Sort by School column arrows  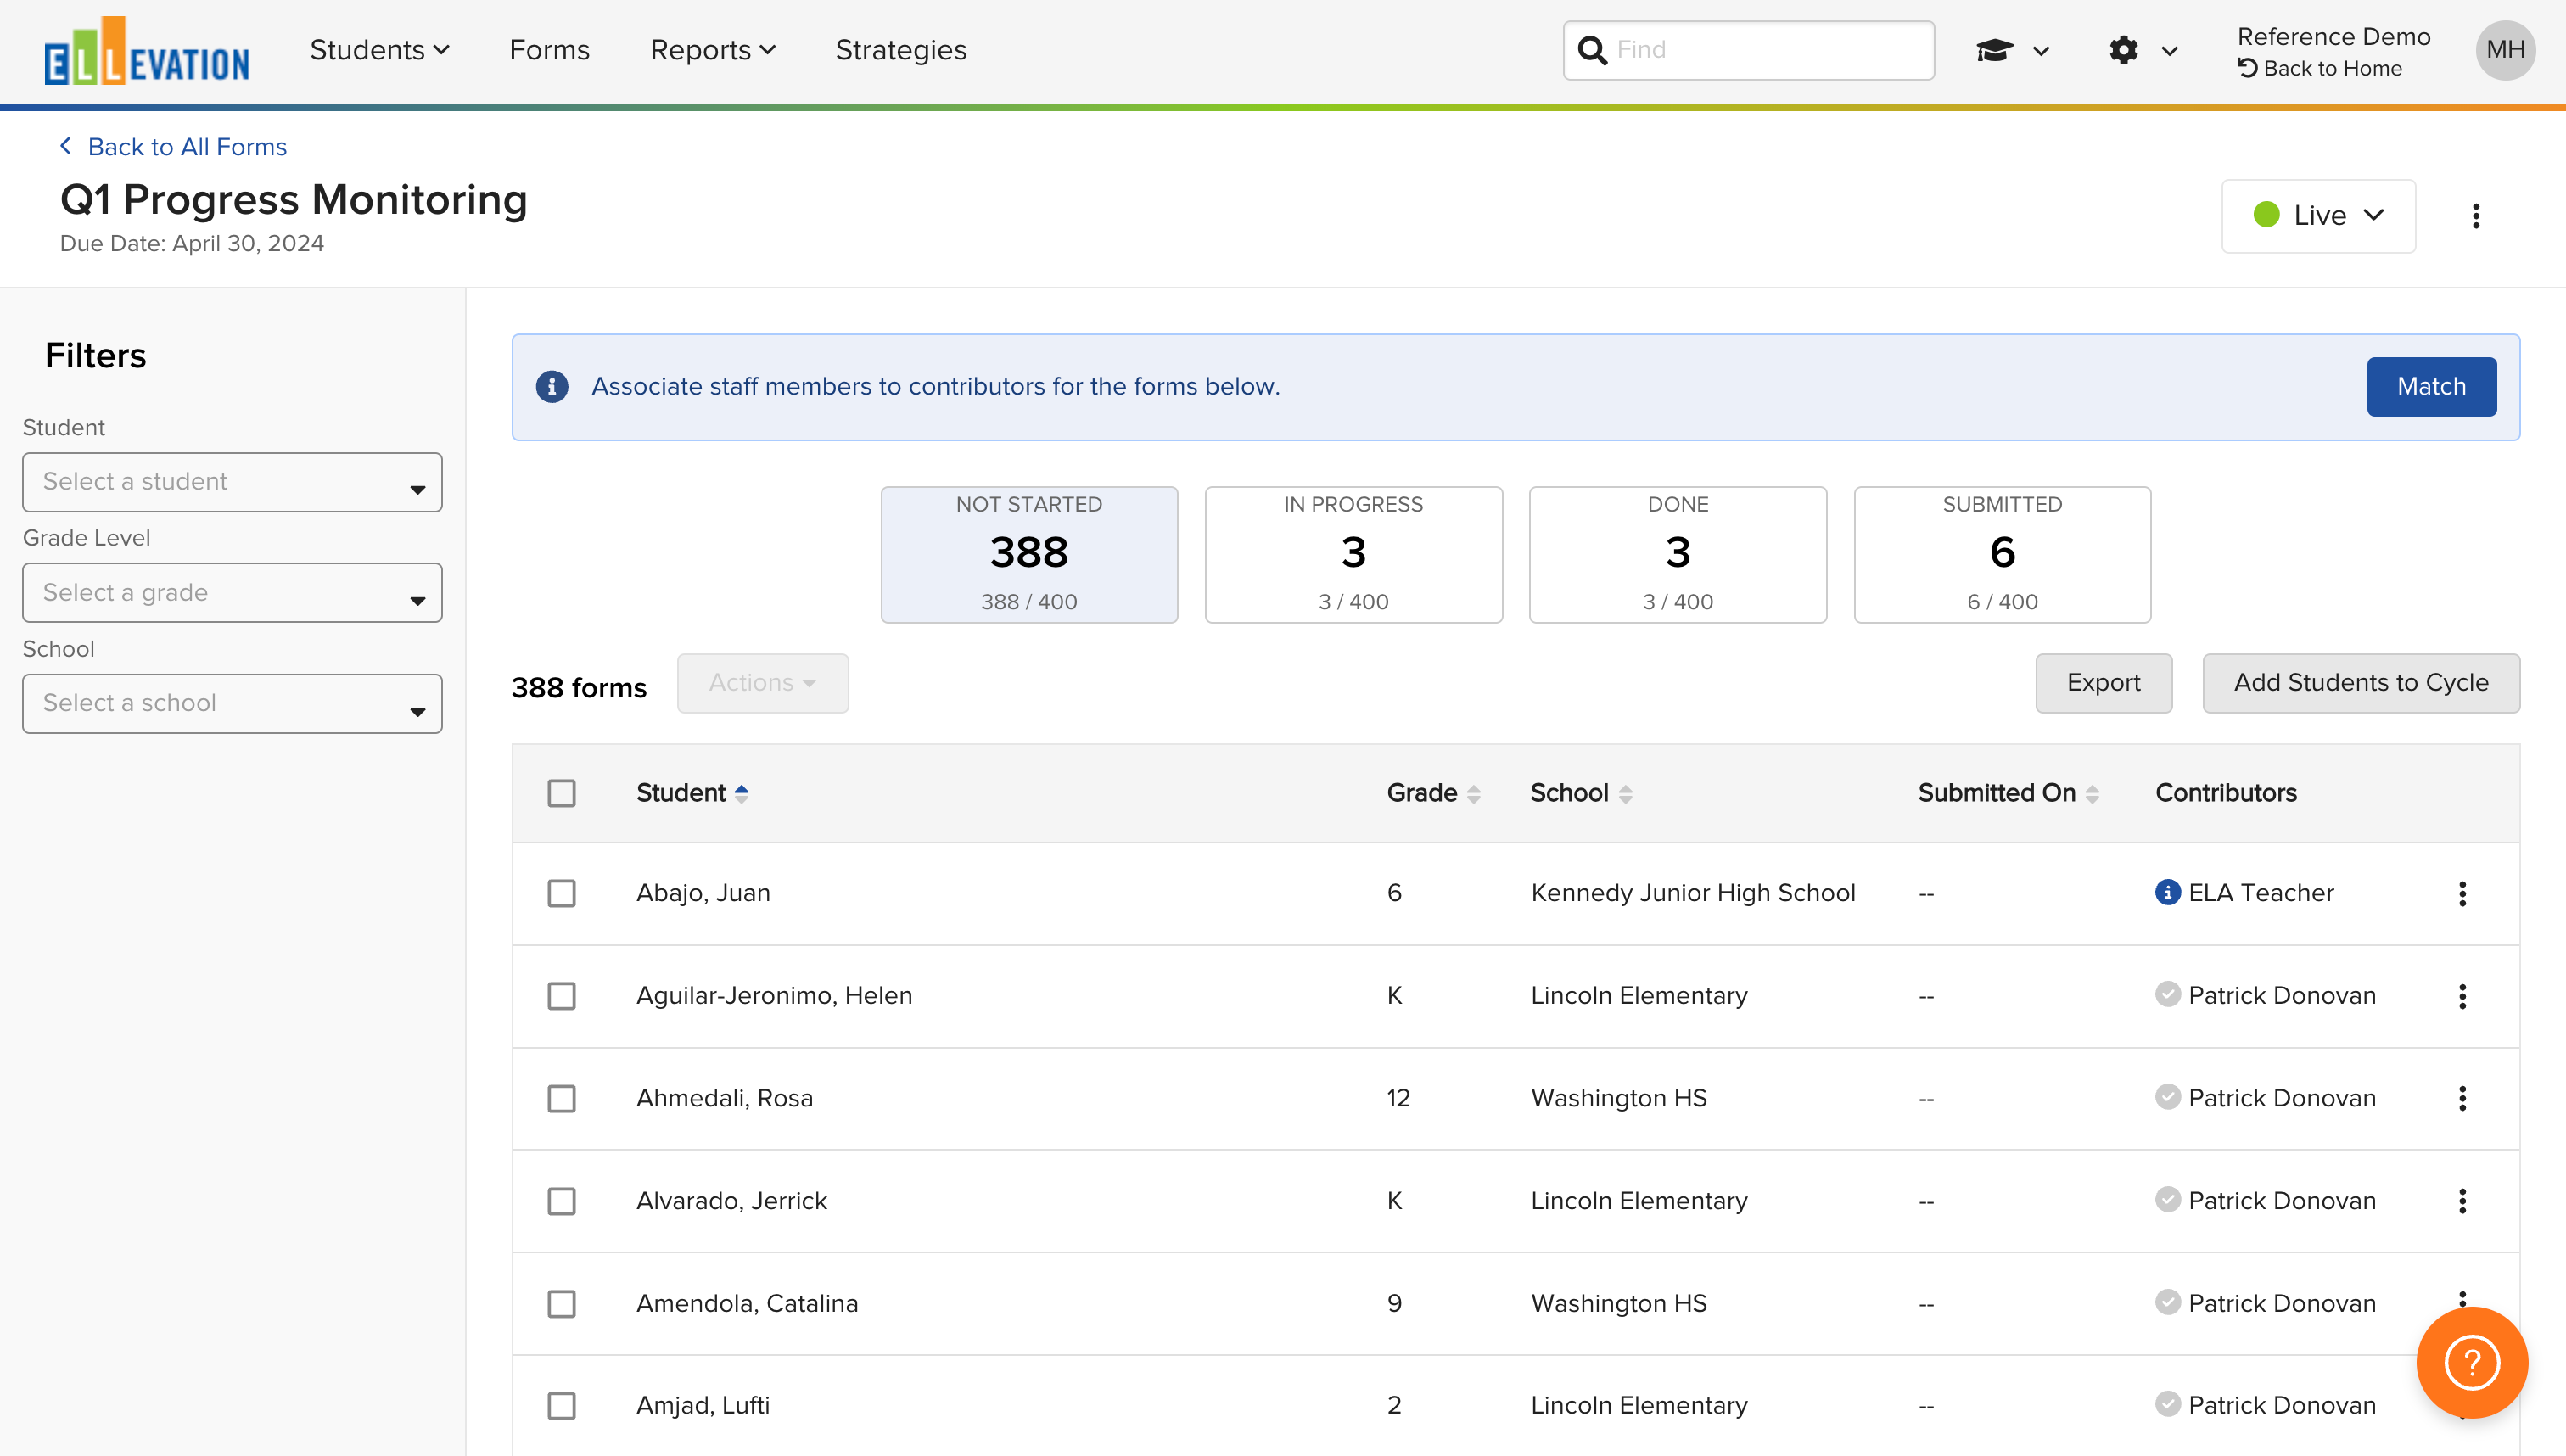pos(1625,794)
